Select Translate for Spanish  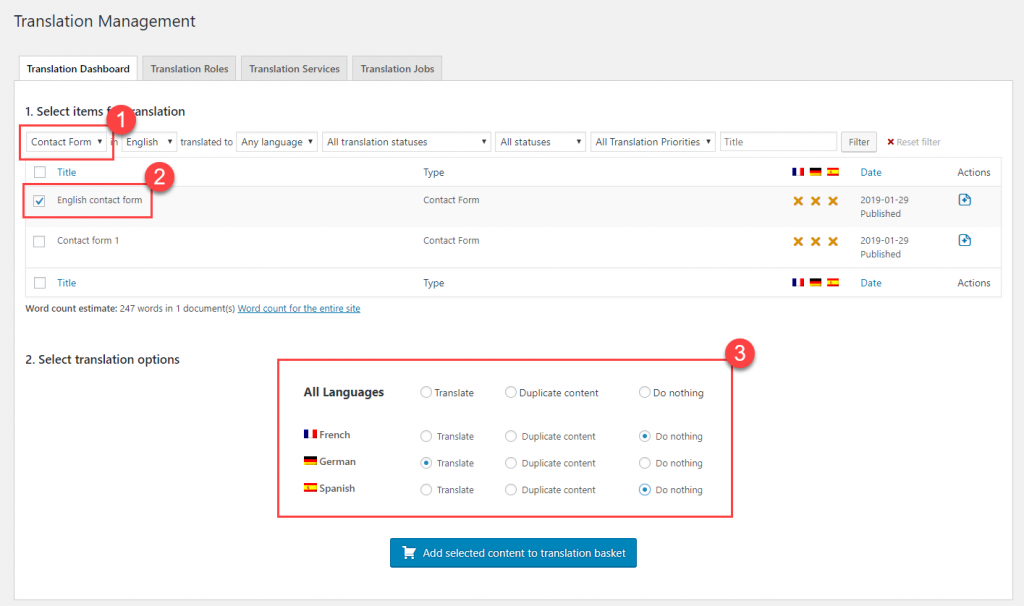click(x=426, y=489)
